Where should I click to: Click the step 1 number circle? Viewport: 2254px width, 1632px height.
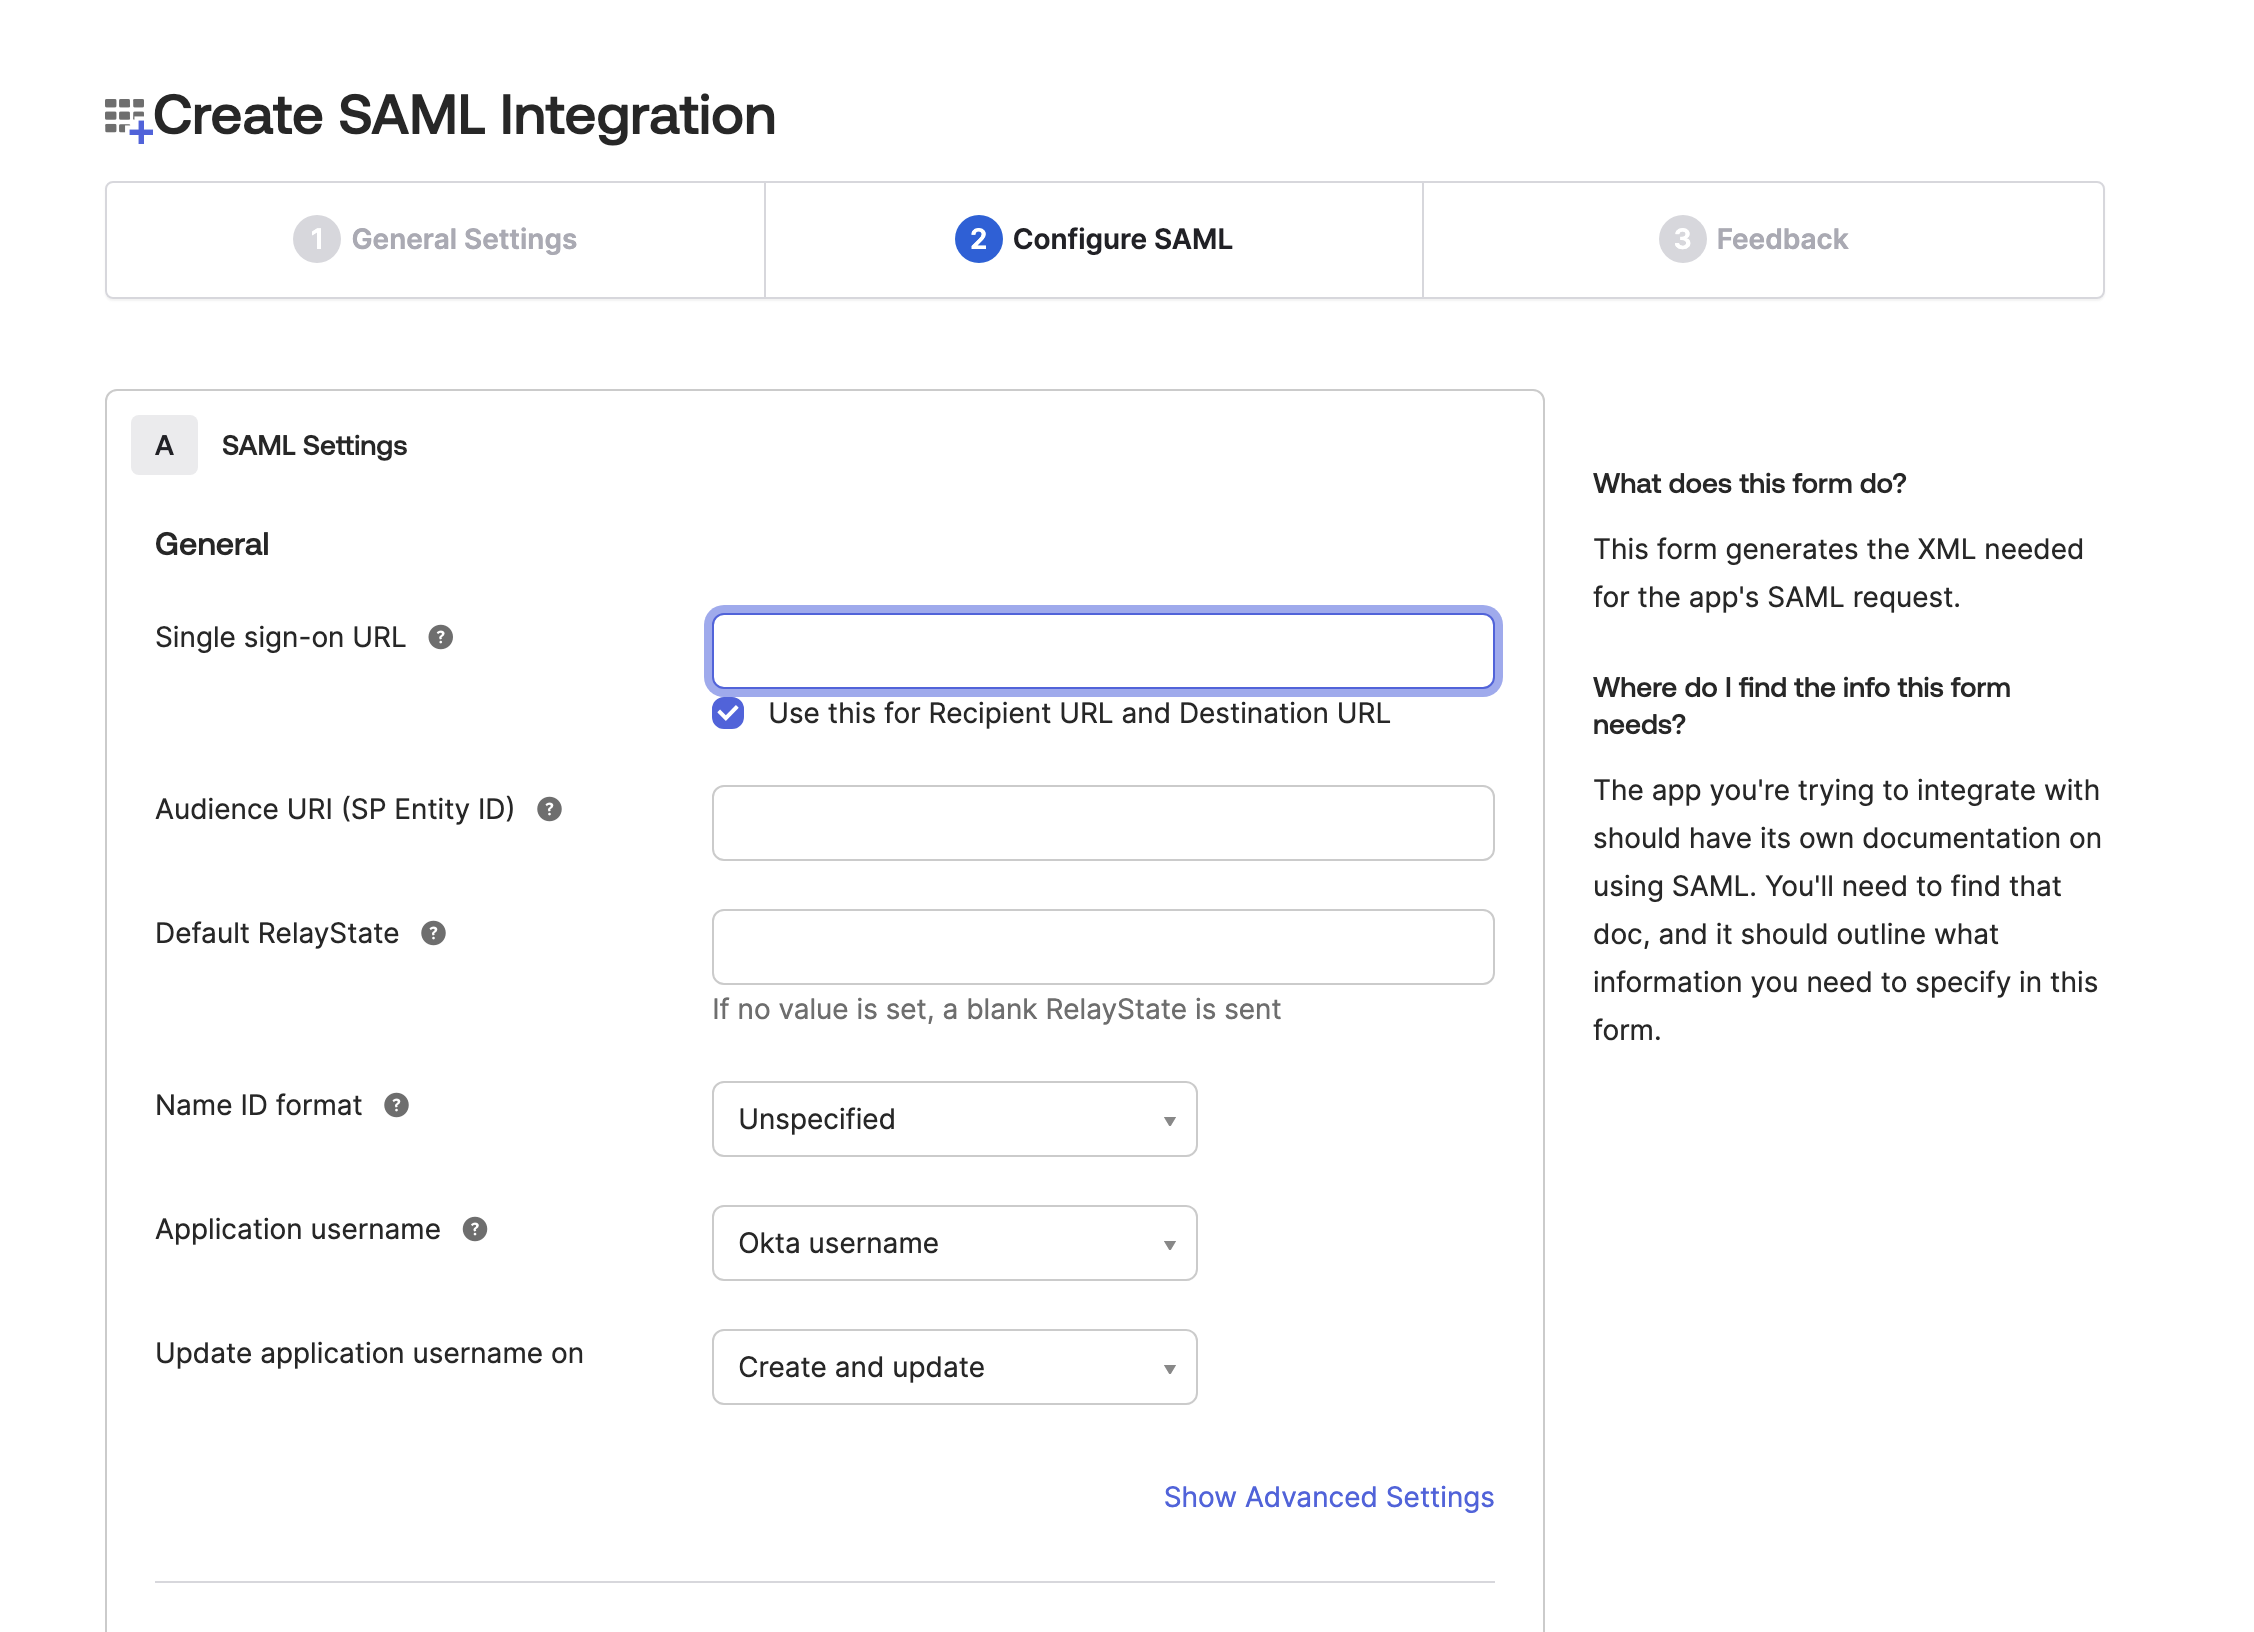pos(316,239)
